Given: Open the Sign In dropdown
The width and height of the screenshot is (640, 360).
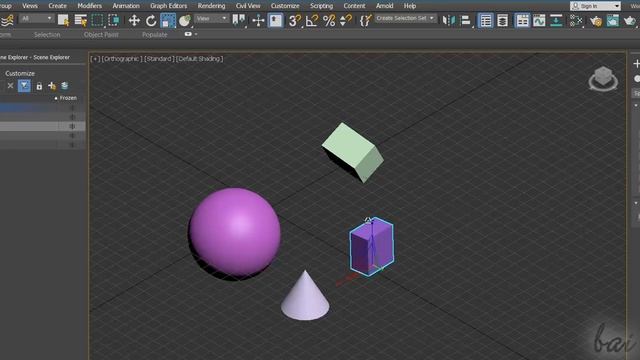Looking at the screenshot, I should coord(596,6).
